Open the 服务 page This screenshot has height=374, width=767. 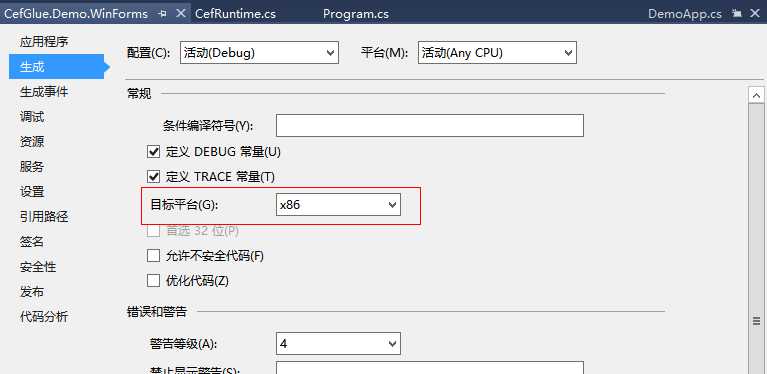point(32,167)
